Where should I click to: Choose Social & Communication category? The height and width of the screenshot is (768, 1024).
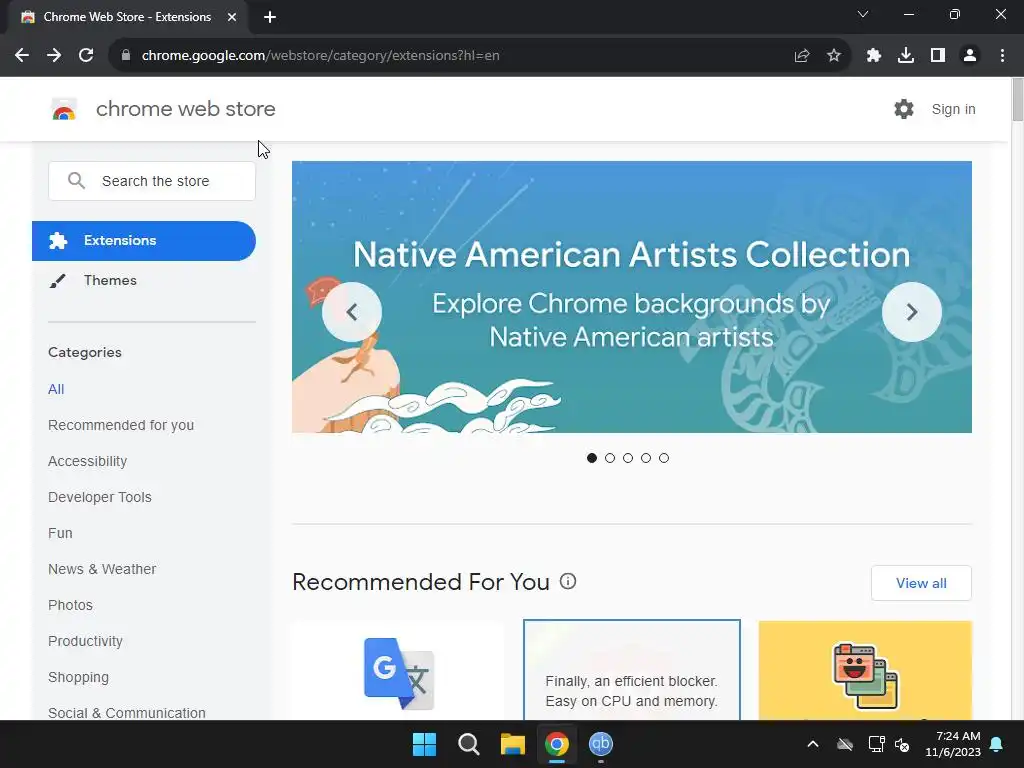click(x=127, y=712)
